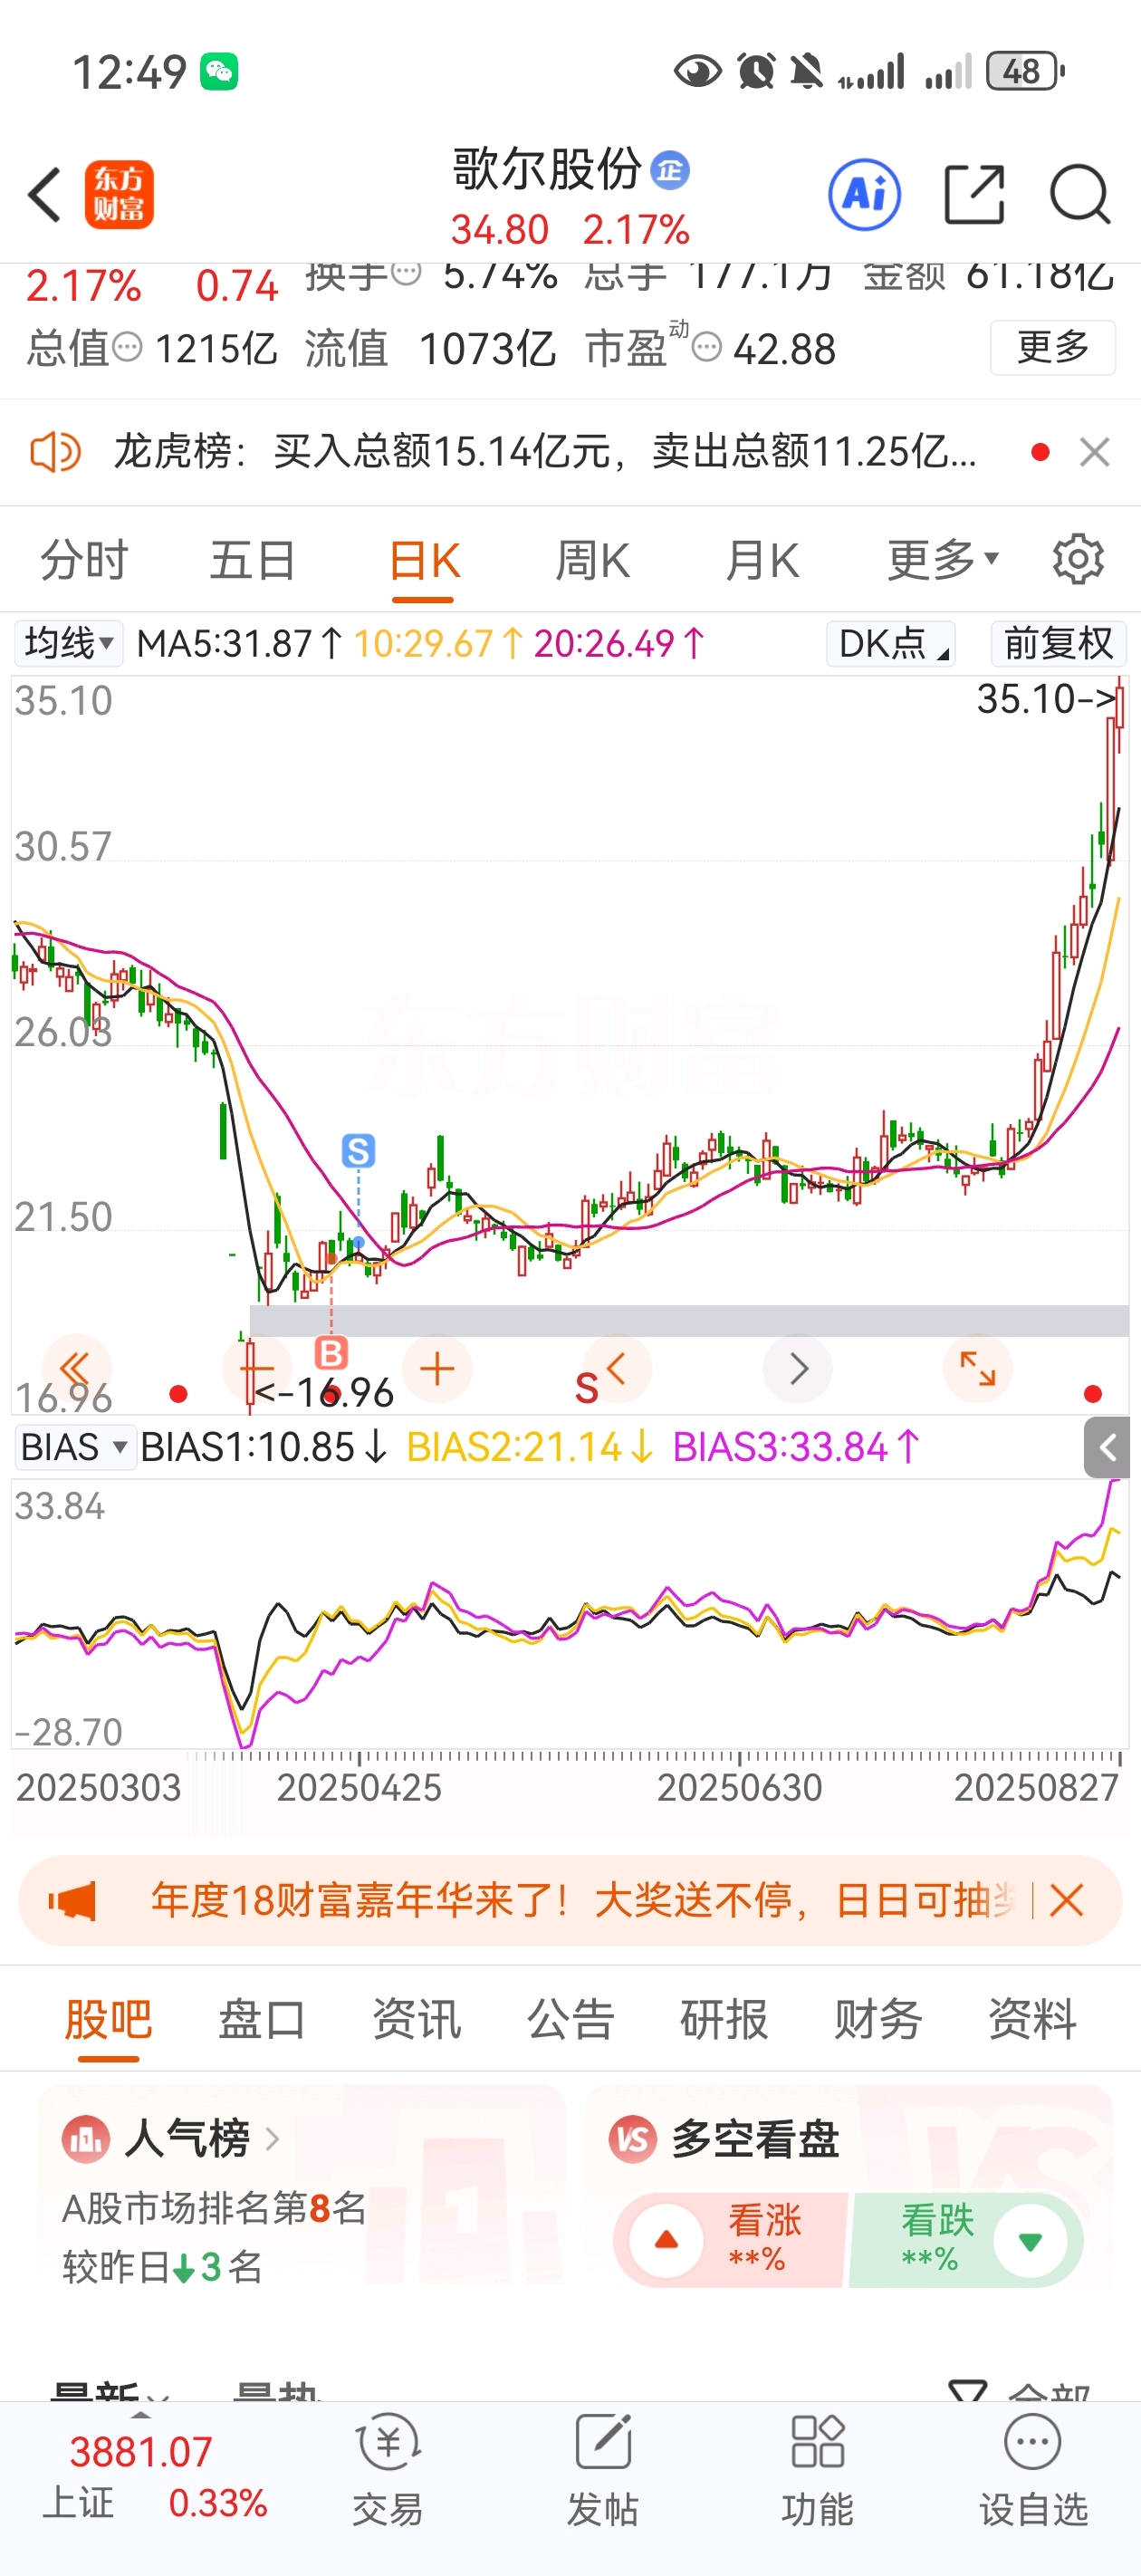Dismiss the 龙虎榜 news notice
This screenshot has height=2576, width=1141.
1095,452
